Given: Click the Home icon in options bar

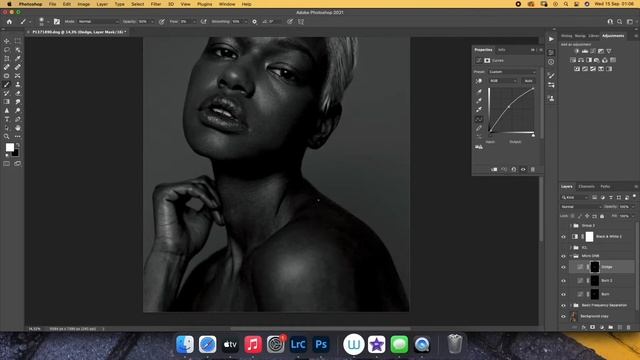Looking at the screenshot, I should (x=9, y=22).
